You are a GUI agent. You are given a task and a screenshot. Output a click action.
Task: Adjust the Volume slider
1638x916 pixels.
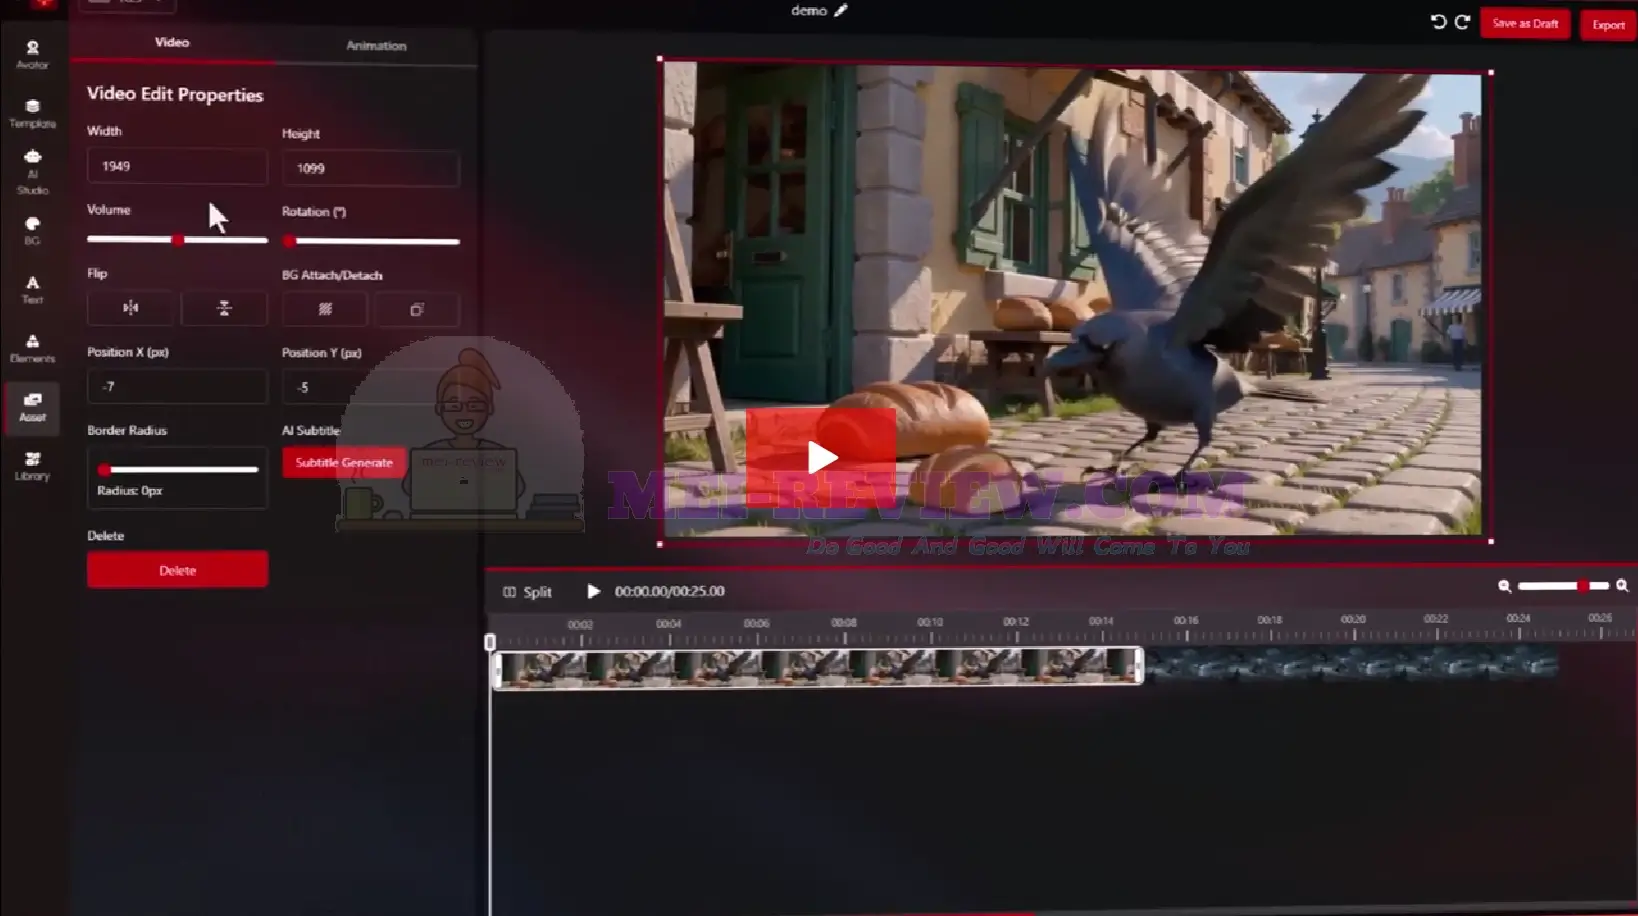click(177, 240)
